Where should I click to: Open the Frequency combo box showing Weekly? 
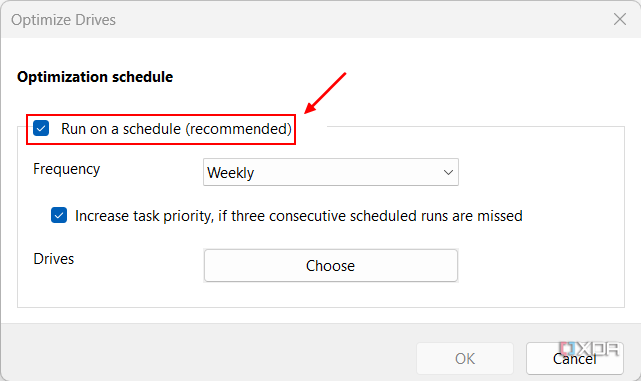pyautogui.click(x=331, y=172)
